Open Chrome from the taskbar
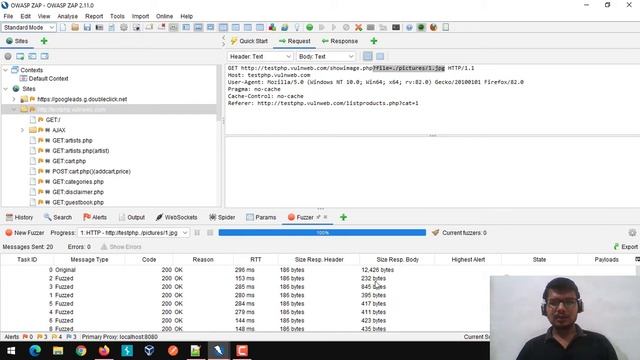 pos(81,351)
